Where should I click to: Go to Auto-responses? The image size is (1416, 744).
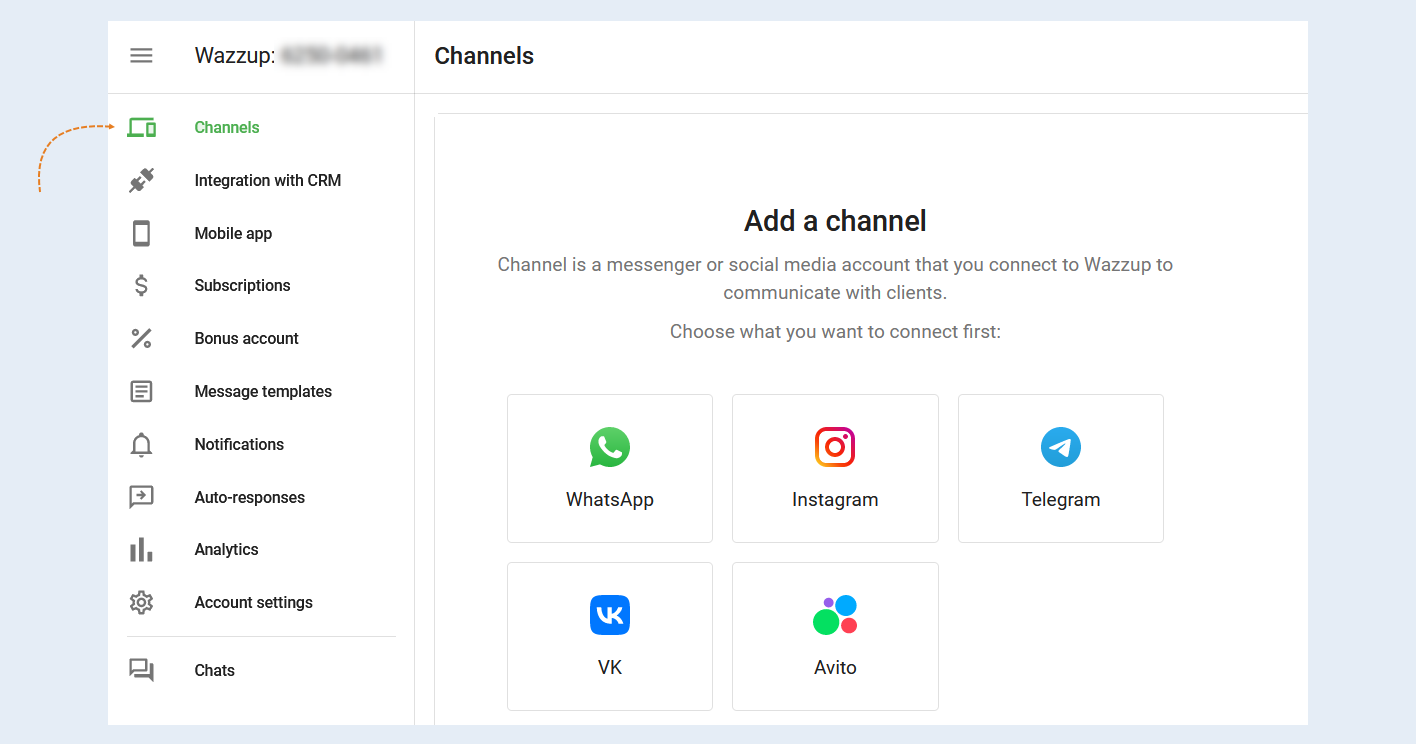click(x=250, y=498)
